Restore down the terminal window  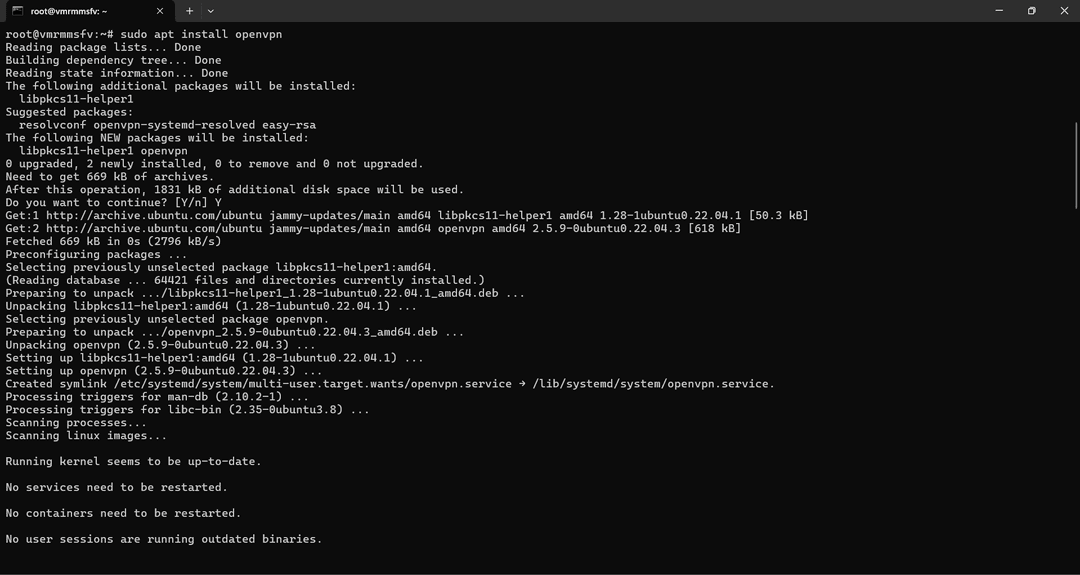[x=1031, y=11]
